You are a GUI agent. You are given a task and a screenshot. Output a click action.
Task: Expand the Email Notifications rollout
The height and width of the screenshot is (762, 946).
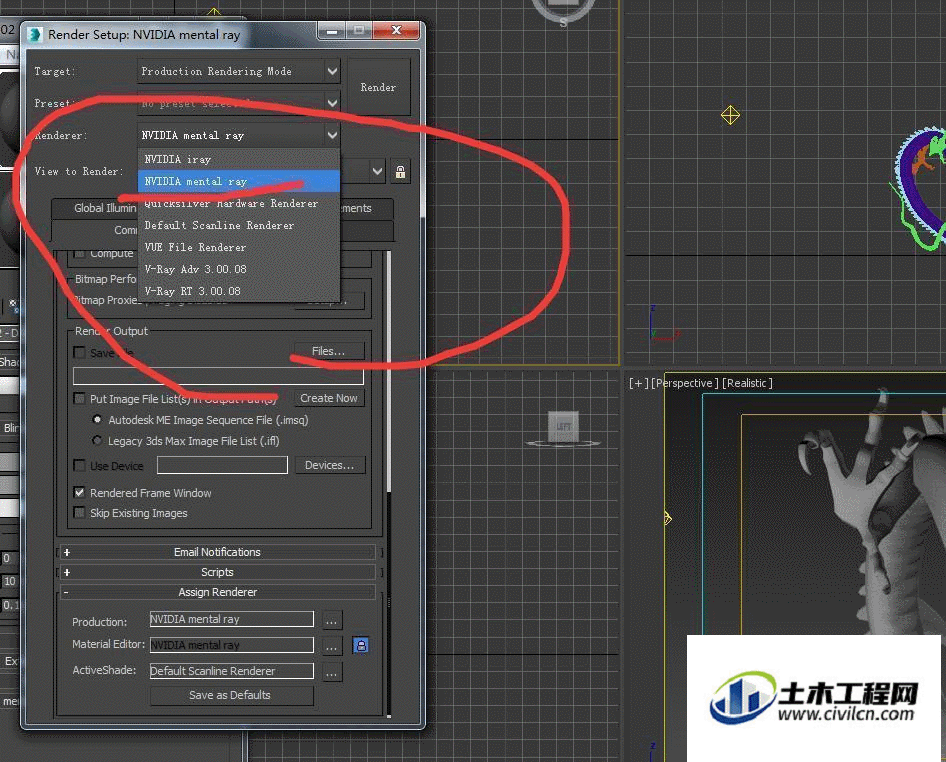(x=217, y=552)
